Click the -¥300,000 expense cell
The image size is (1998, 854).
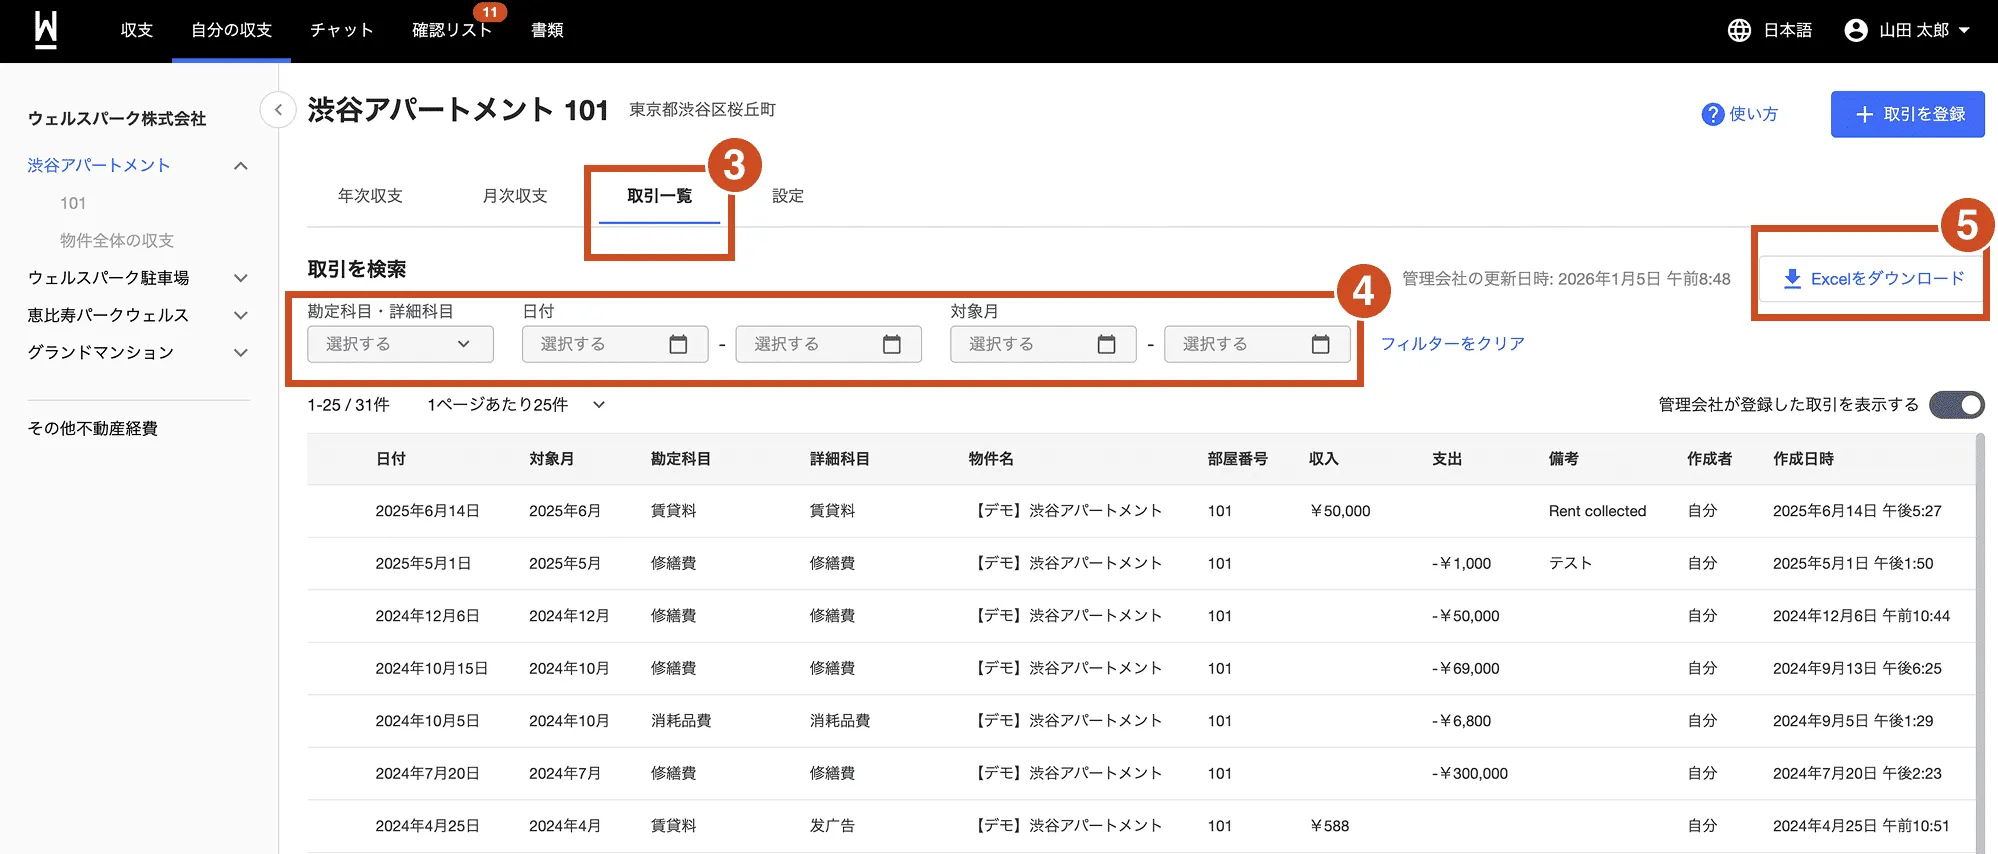pyautogui.click(x=1470, y=773)
